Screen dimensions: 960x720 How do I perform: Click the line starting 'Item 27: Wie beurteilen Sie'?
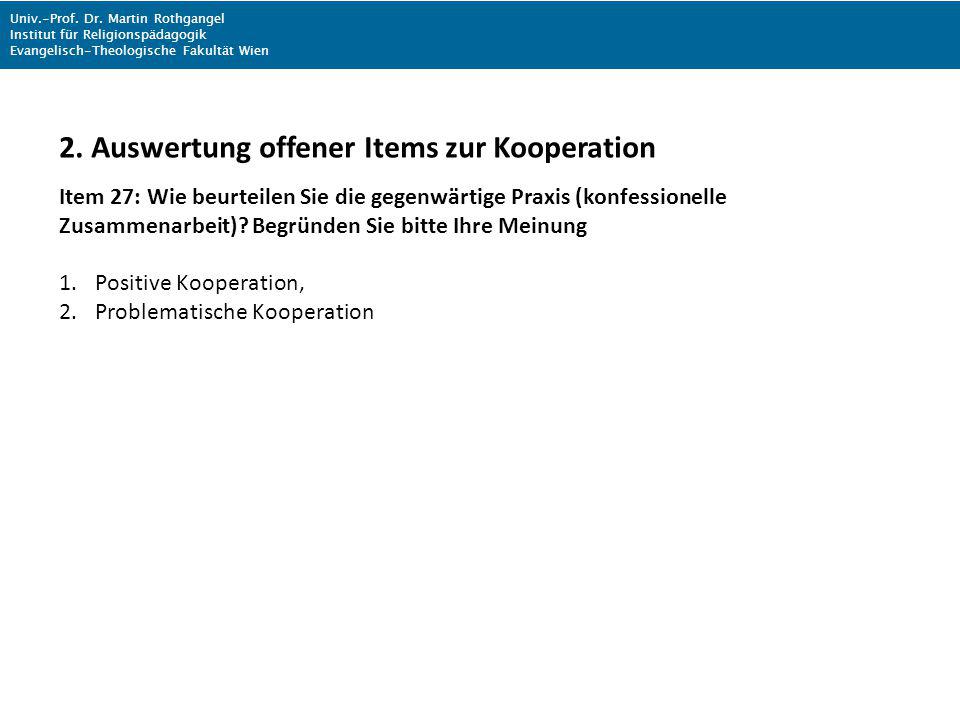pyautogui.click(x=392, y=197)
